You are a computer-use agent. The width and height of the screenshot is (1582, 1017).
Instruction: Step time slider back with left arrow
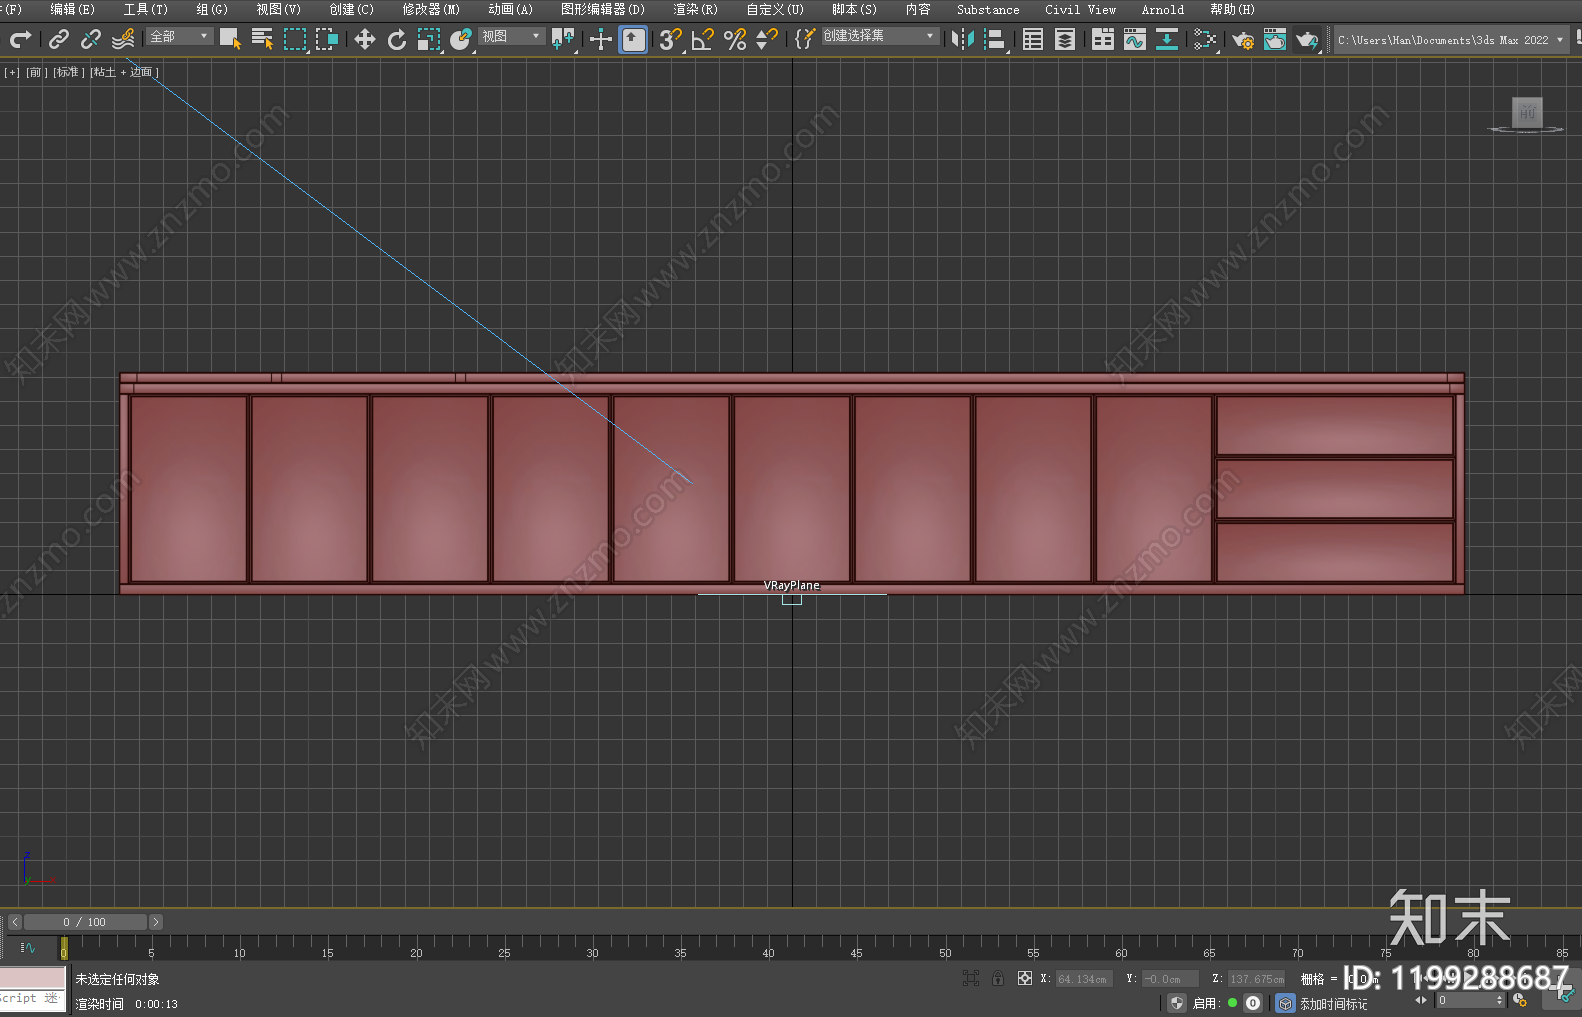pyautogui.click(x=15, y=922)
